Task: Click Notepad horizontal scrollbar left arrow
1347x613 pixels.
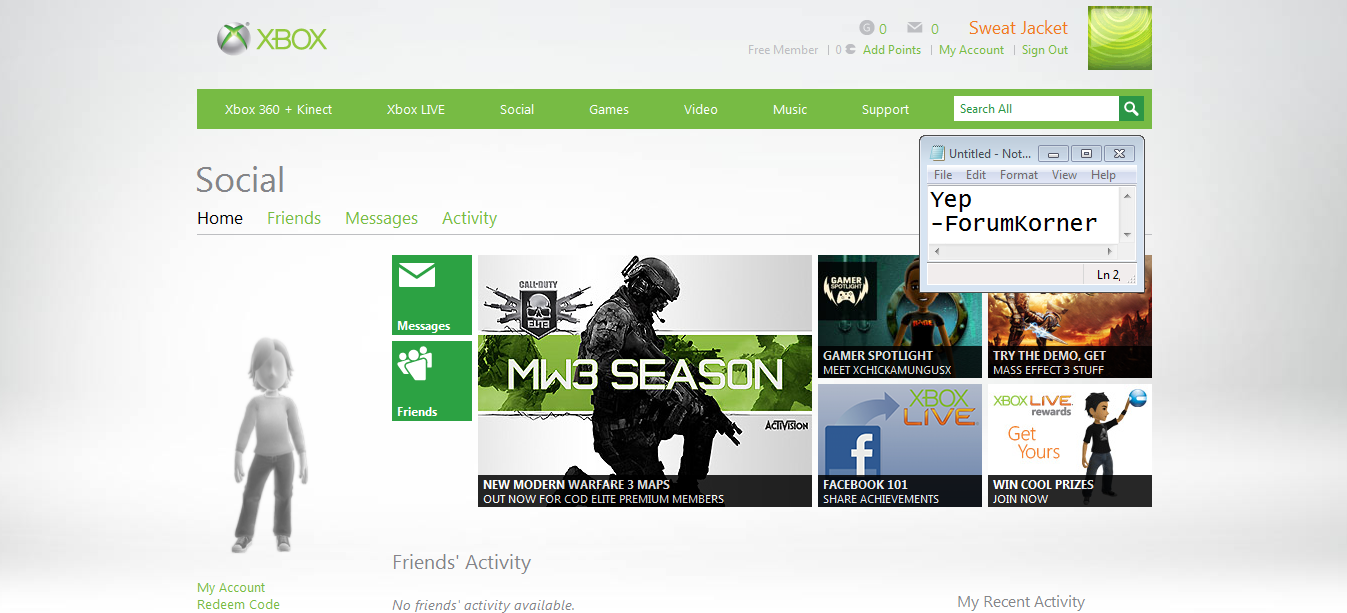Action: tap(936, 250)
